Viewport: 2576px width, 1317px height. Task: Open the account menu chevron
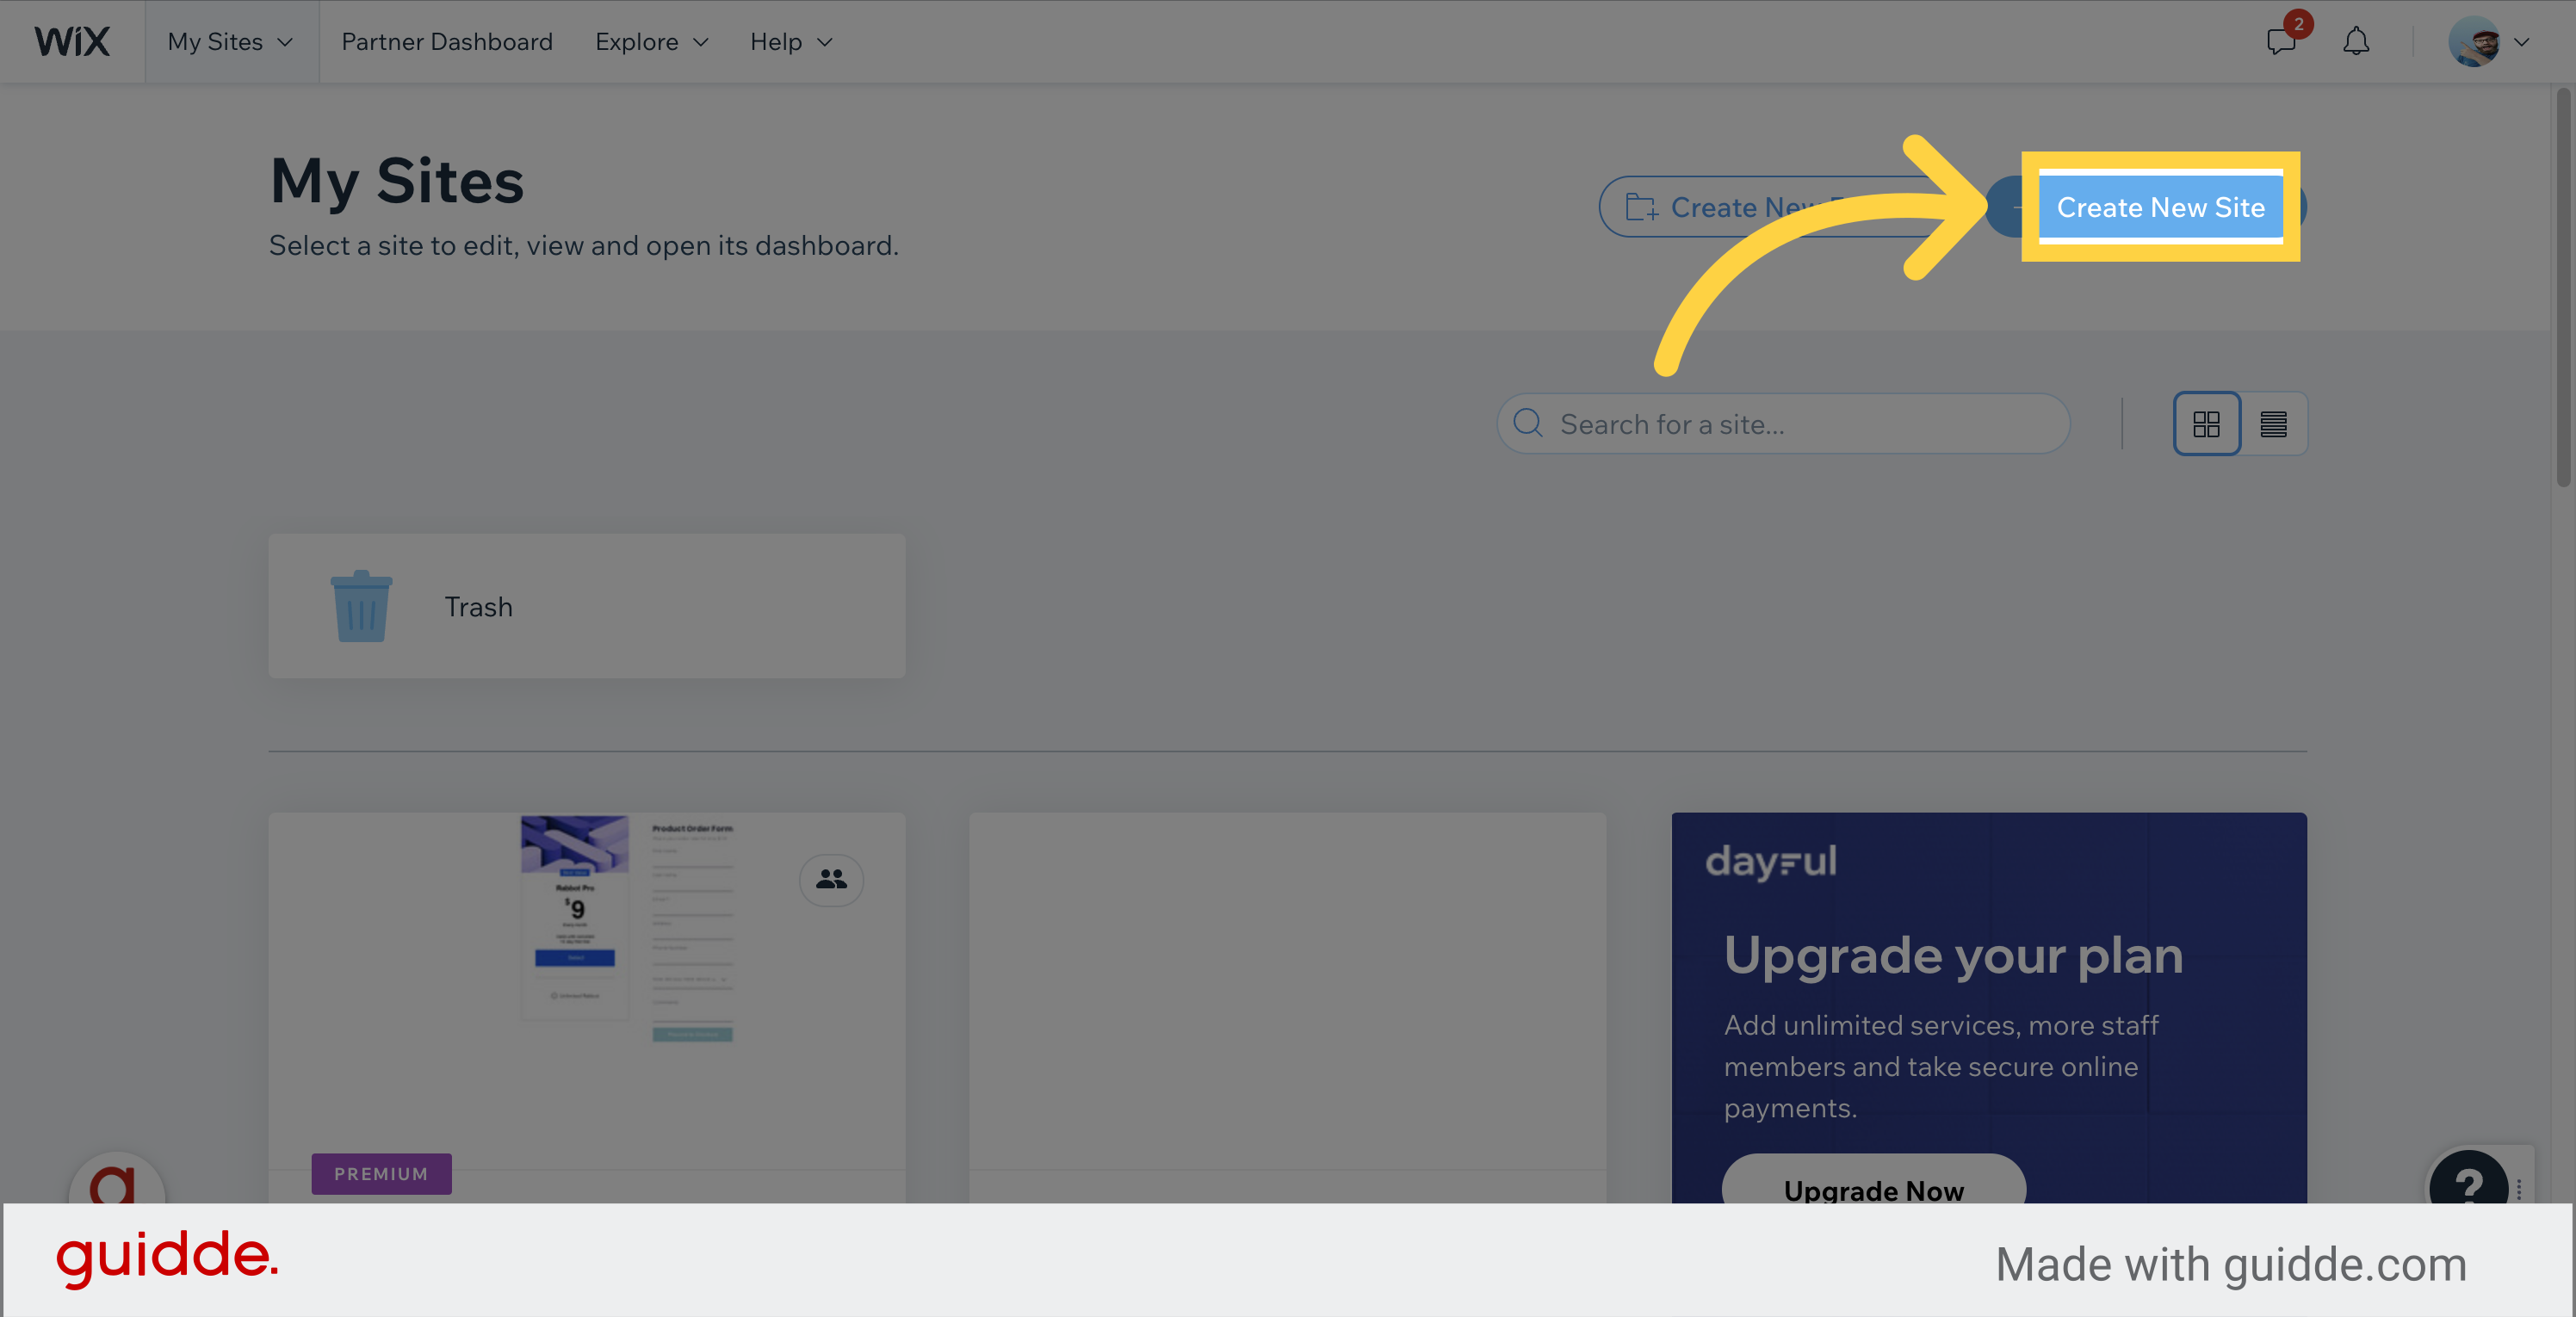pyautogui.click(x=2522, y=42)
